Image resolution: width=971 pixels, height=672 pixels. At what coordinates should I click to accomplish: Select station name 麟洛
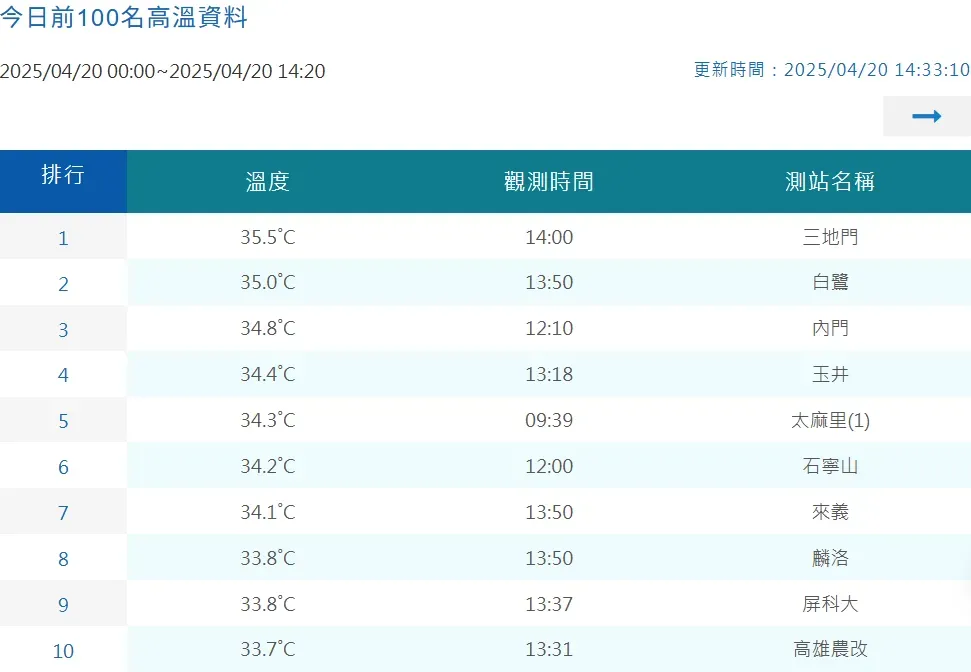[830, 558]
